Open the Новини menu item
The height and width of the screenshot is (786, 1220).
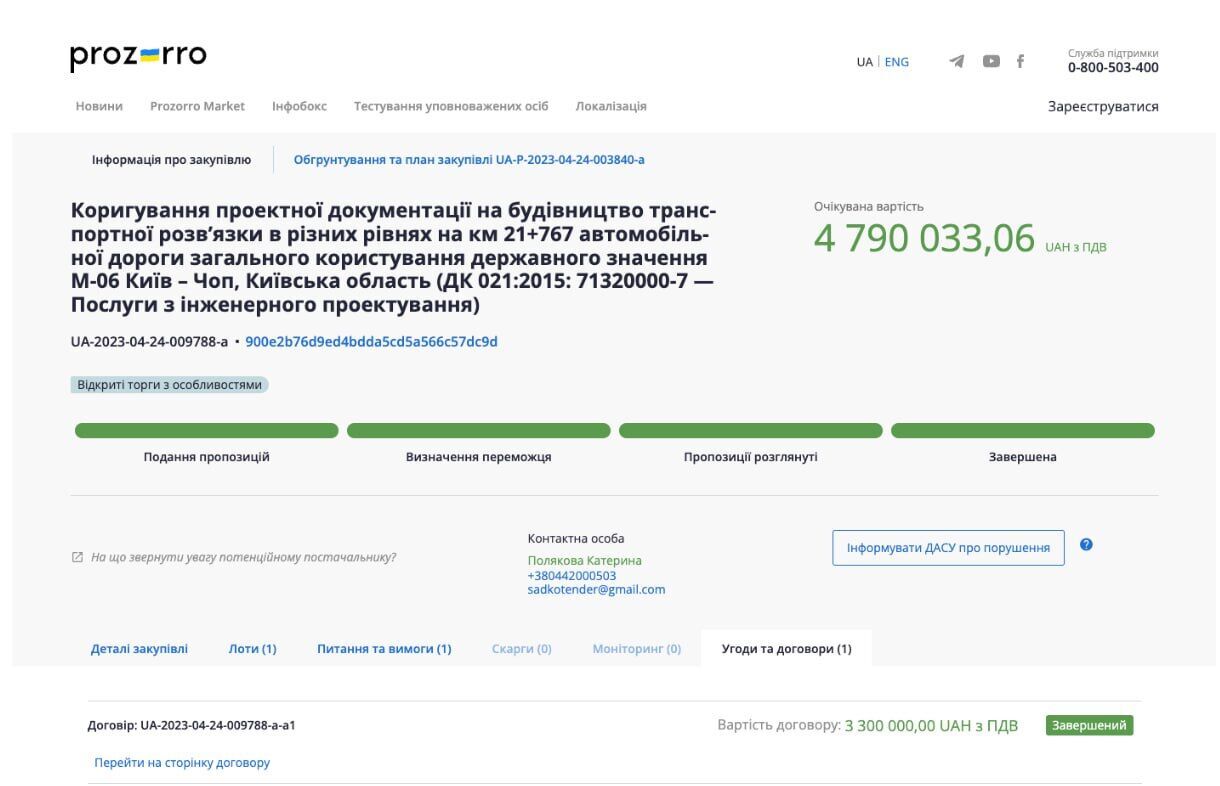click(99, 106)
